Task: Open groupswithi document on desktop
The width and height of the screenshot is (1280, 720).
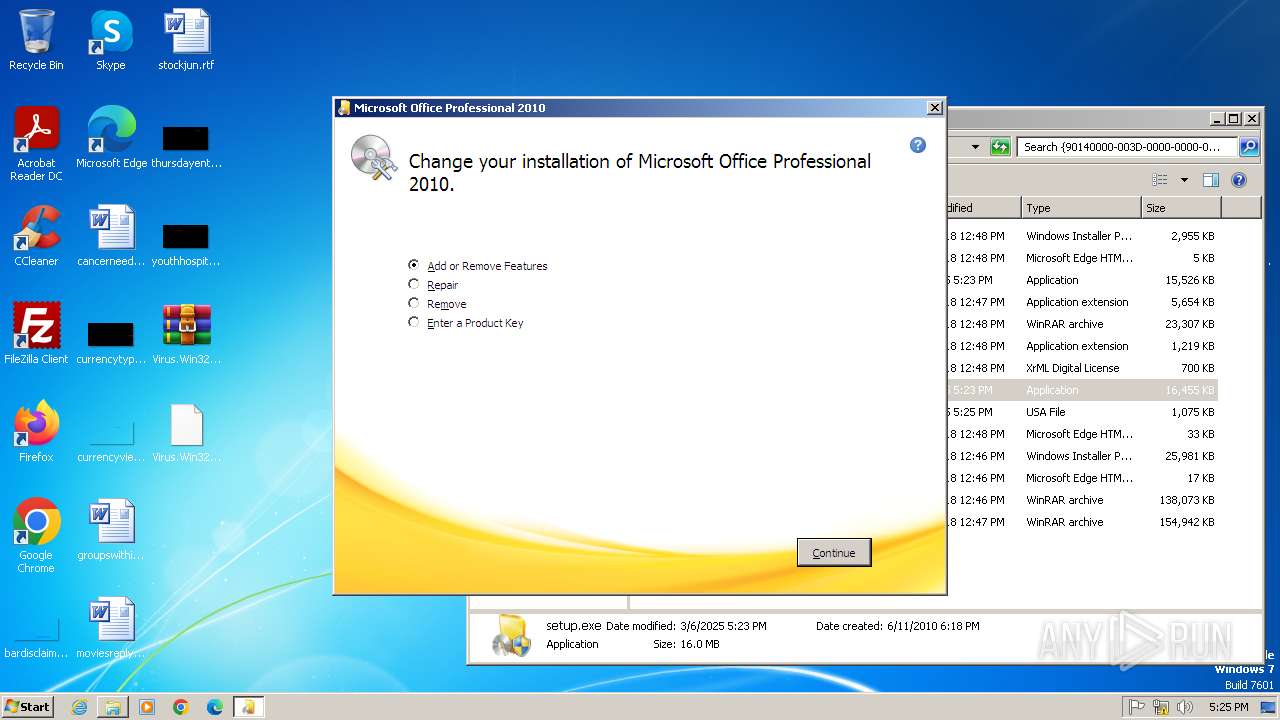Action: click(111, 531)
